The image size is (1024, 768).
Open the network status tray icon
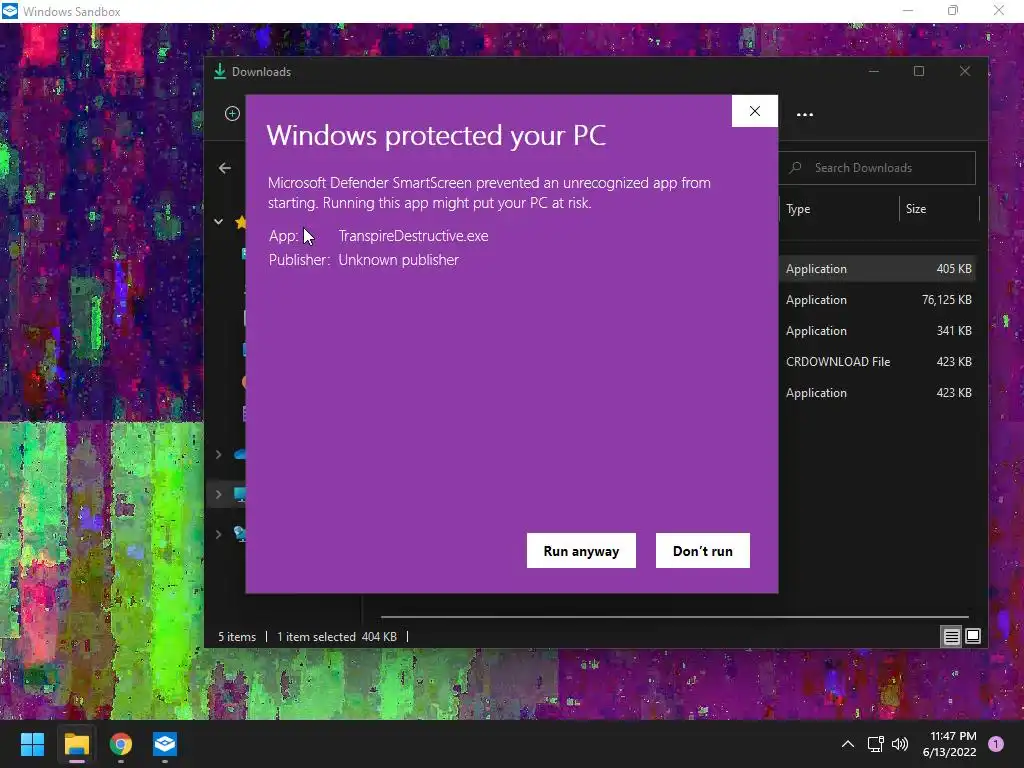pyautogui.click(x=875, y=744)
